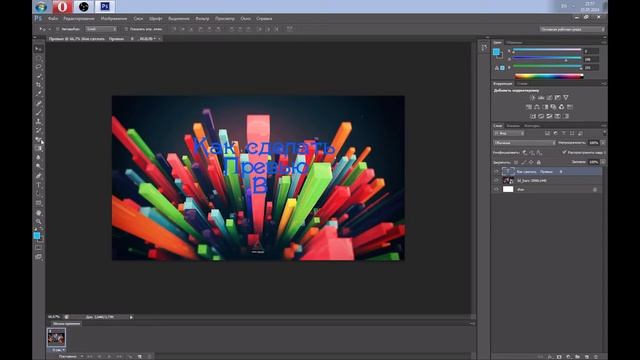Filter layers by type layers icon
This screenshot has height=360, width=640.
coord(564,133)
